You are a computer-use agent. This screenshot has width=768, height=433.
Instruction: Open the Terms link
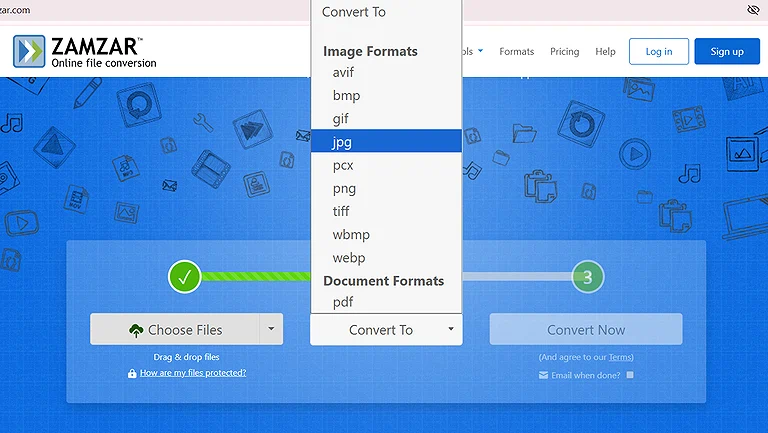point(620,357)
